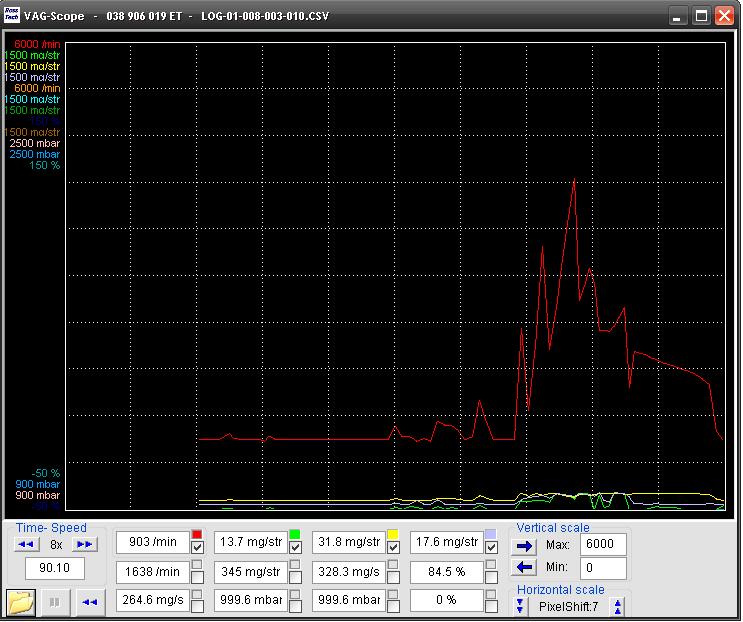This screenshot has height=622, width=743.
Task: Click the Ross-Tech icon in title bar
Action: [x=11, y=15]
